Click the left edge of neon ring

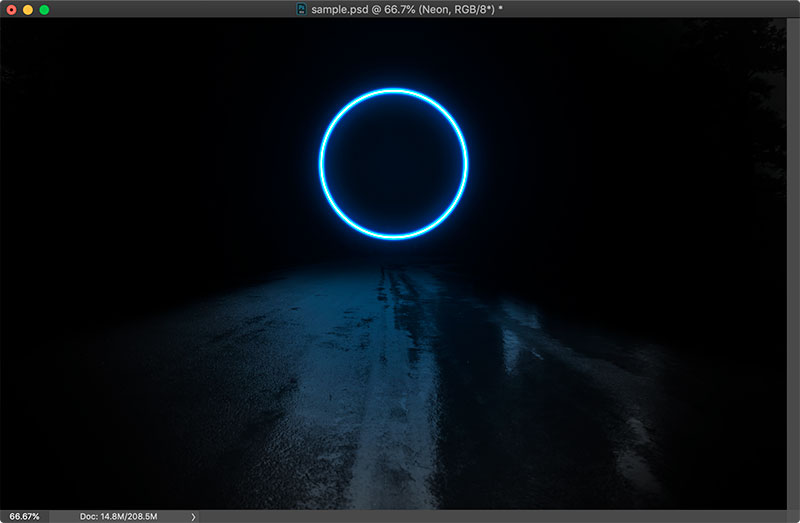(322, 163)
